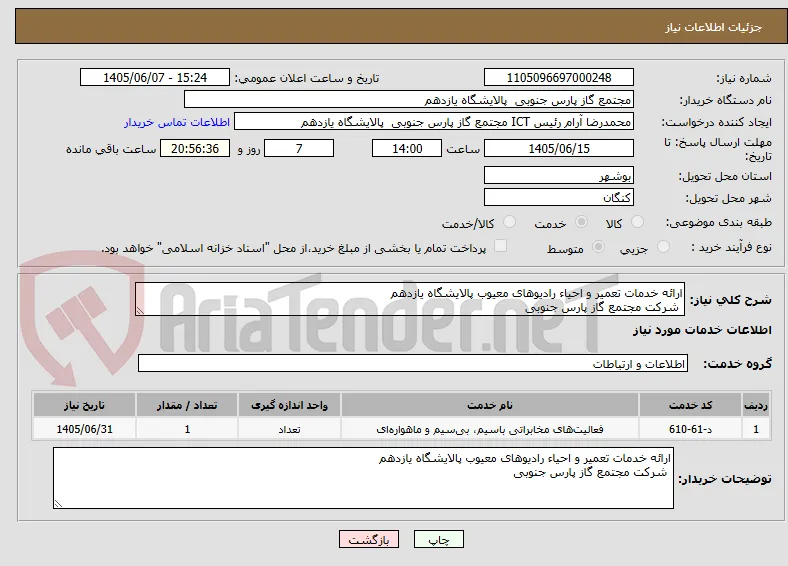Click the تاریخ نیاز column header
This screenshot has width=788, height=566.
pyautogui.click(x=84, y=405)
